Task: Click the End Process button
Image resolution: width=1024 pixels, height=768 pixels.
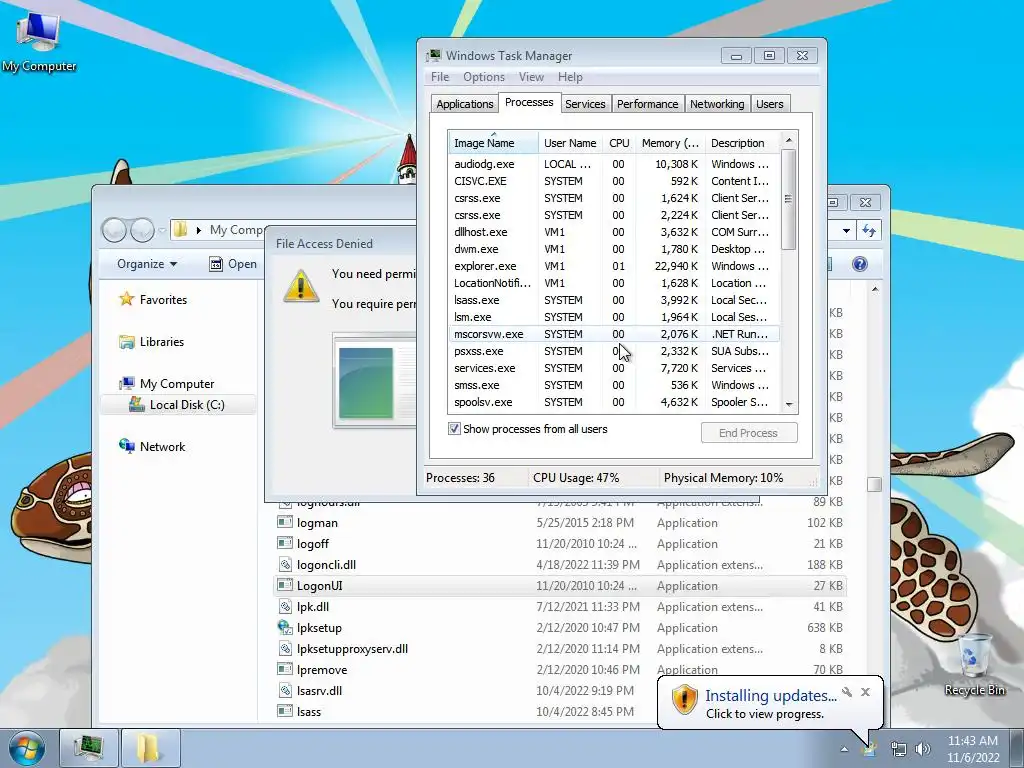Action: [748, 433]
